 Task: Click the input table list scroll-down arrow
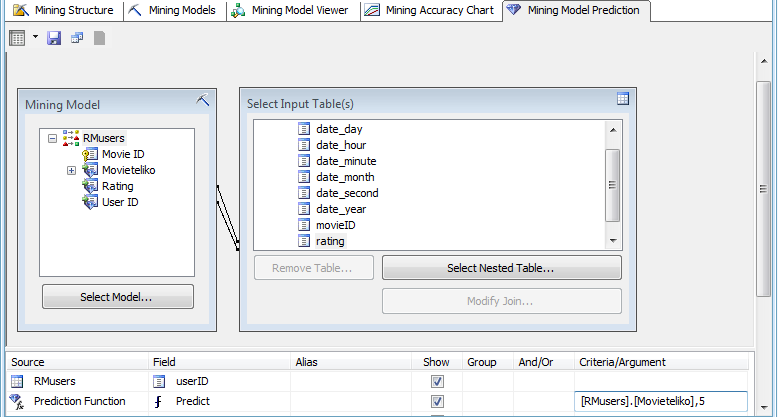tap(613, 241)
